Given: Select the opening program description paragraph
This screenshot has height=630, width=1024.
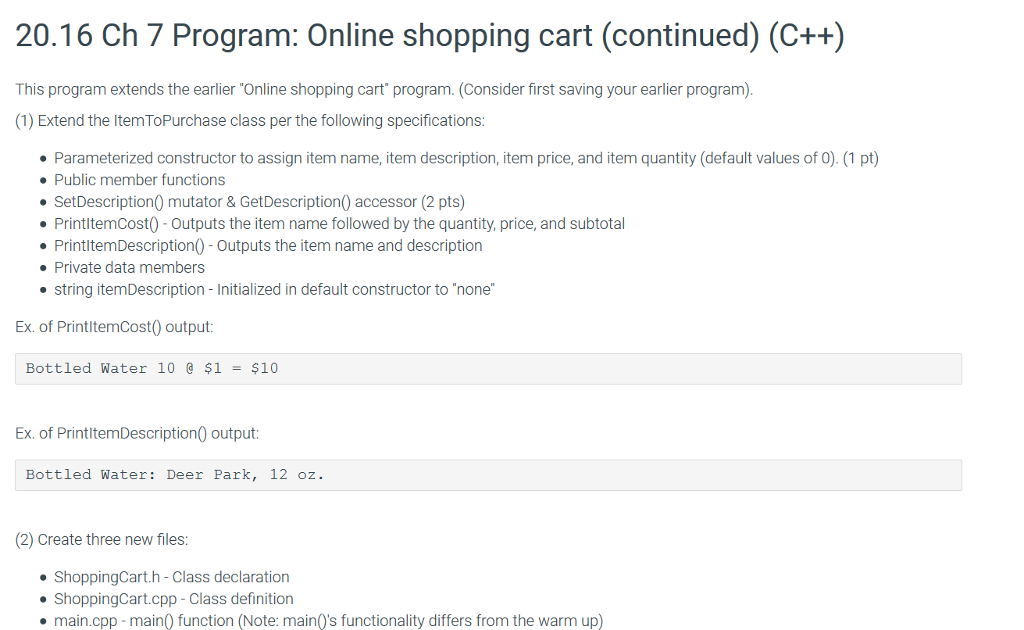Looking at the screenshot, I should pyautogui.click(x=383, y=89).
